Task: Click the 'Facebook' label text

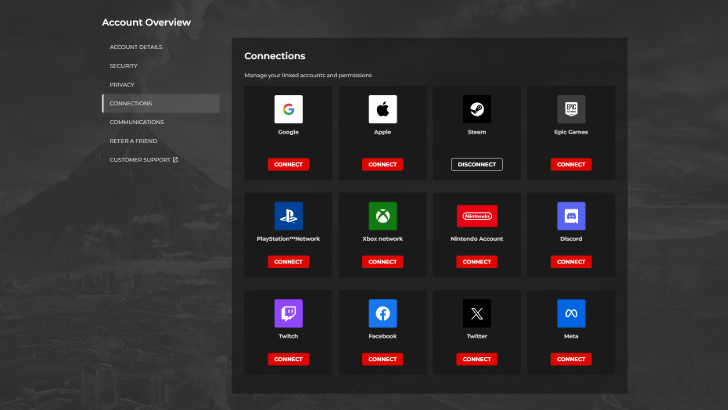Action: point(383,336)
